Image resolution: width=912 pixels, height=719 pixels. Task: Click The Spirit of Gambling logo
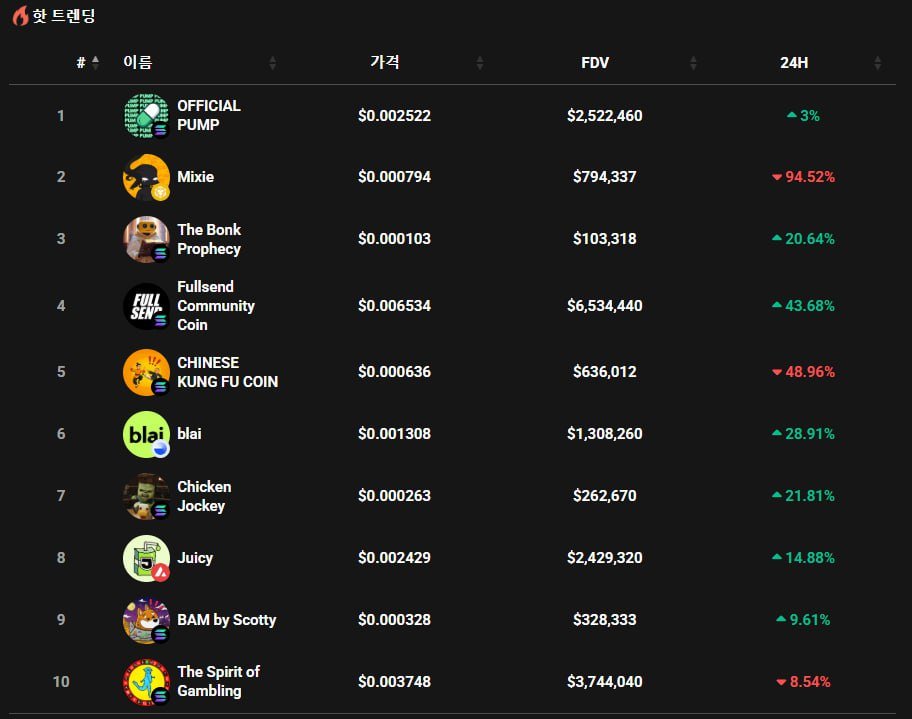(x=147, y=682)
